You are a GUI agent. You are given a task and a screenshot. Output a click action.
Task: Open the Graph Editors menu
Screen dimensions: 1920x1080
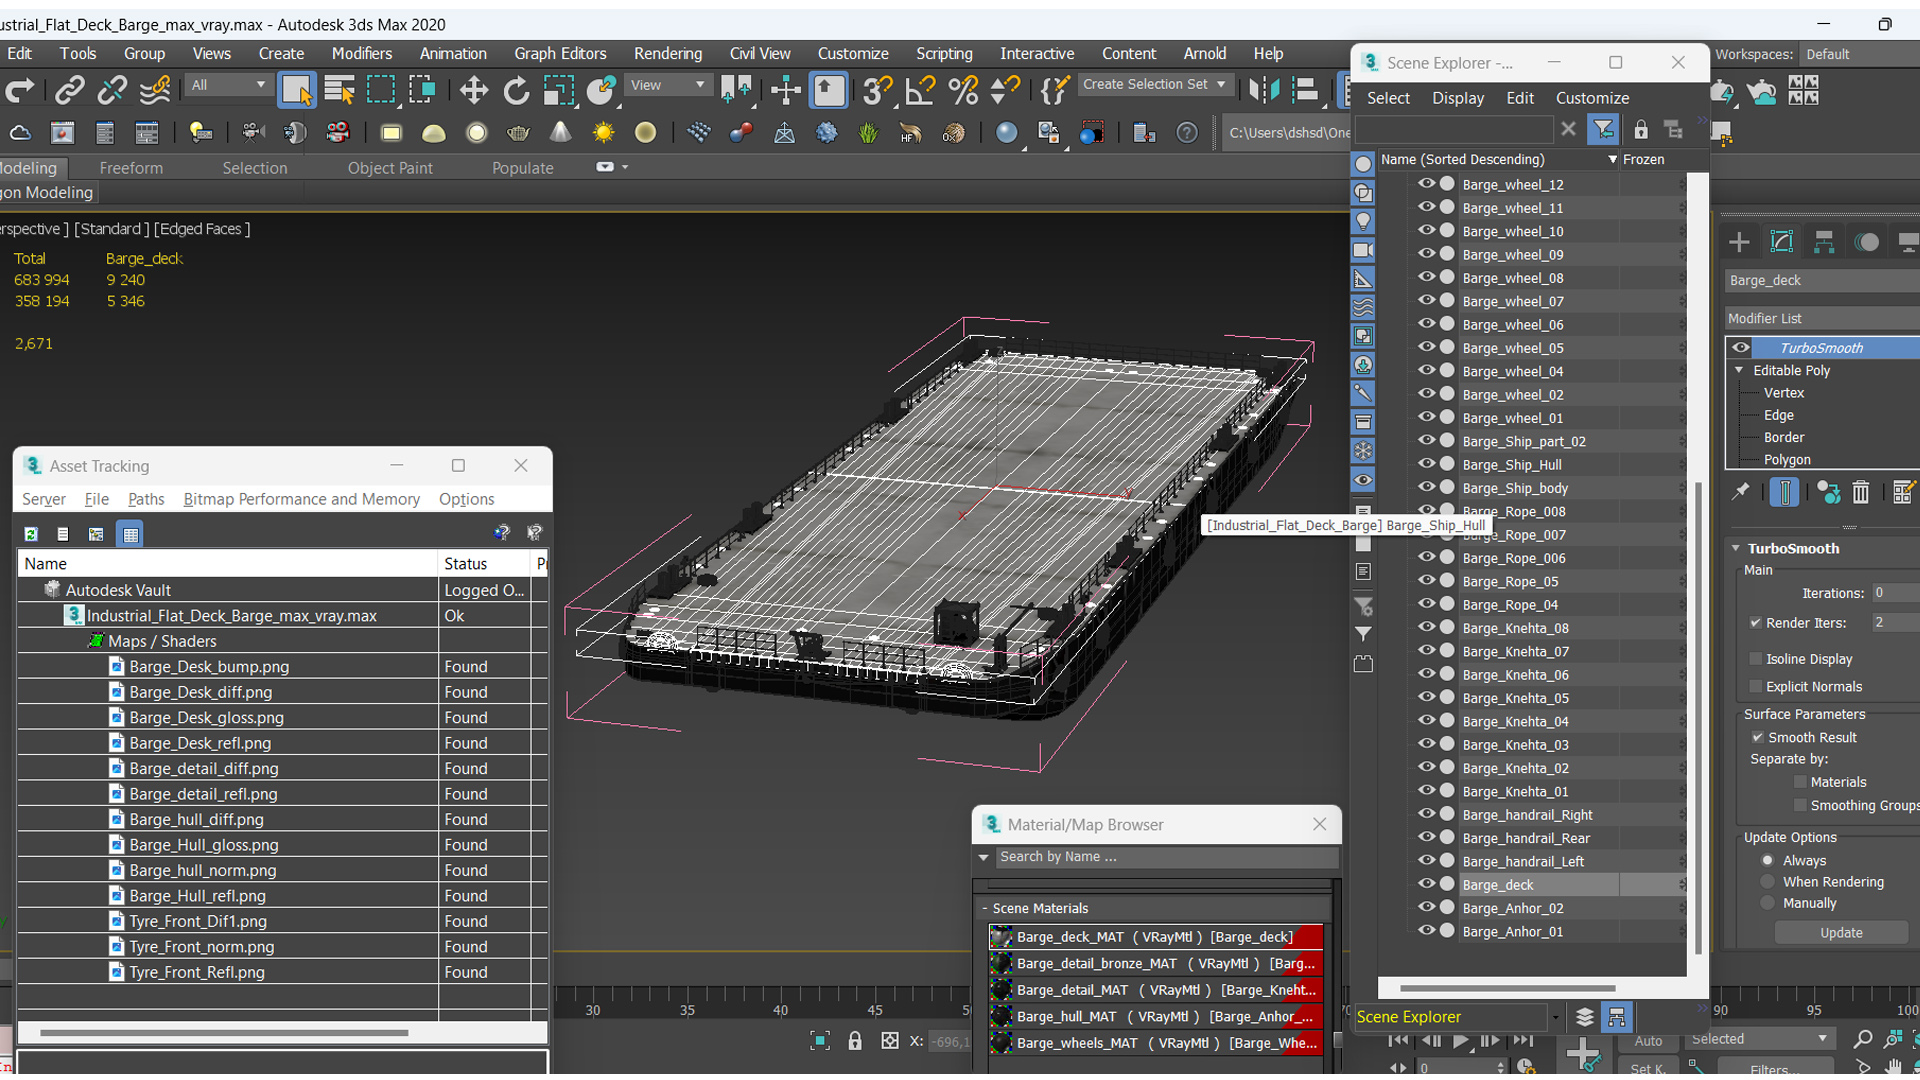pyautogui.click(x=560, y=54)
